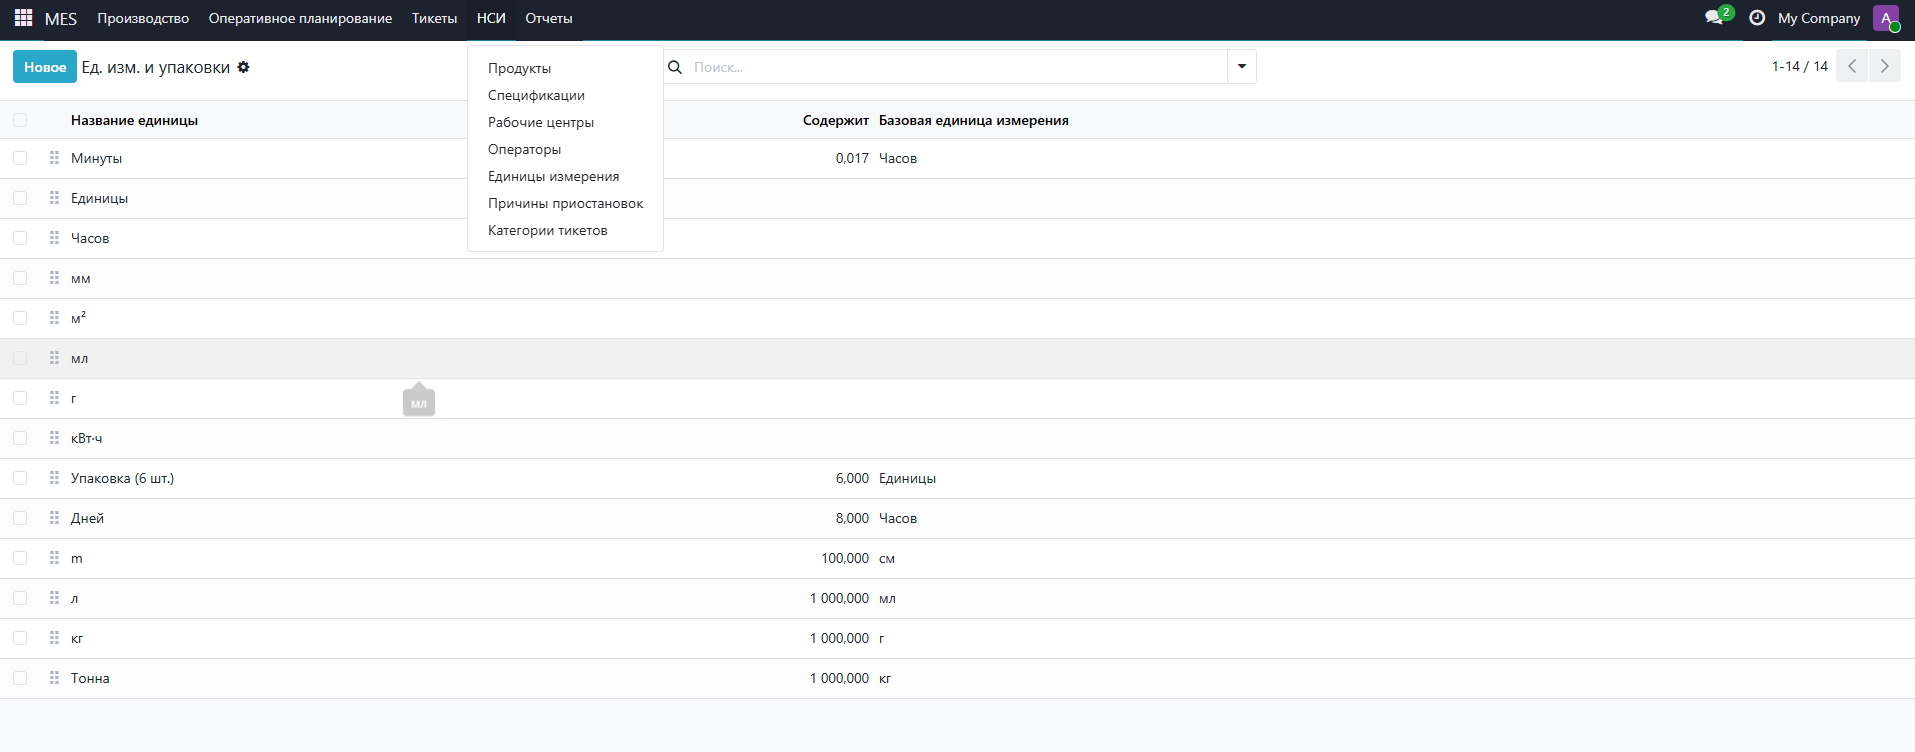1915x752 pixels.
Task: Open the My Company switcher
Action: (x=1819, y=18)
